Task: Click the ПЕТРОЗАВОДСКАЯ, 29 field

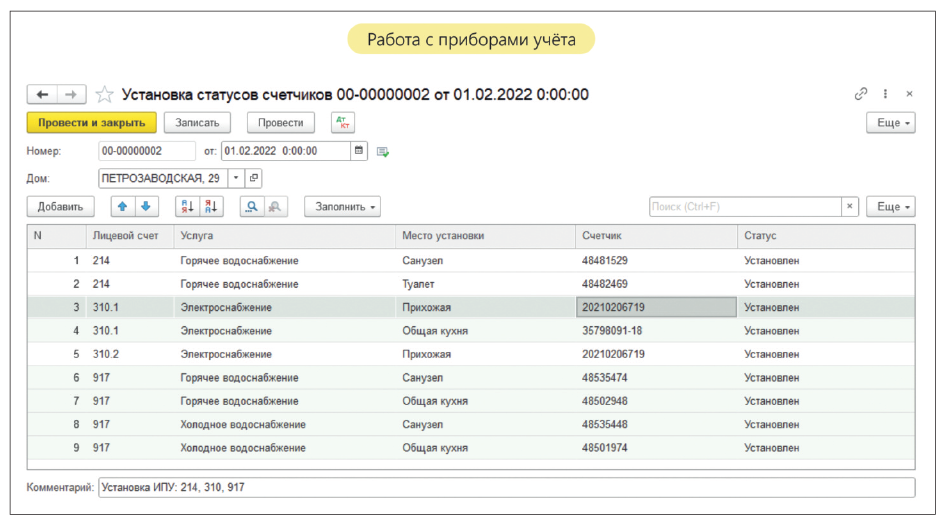Action: coord(163,178)
